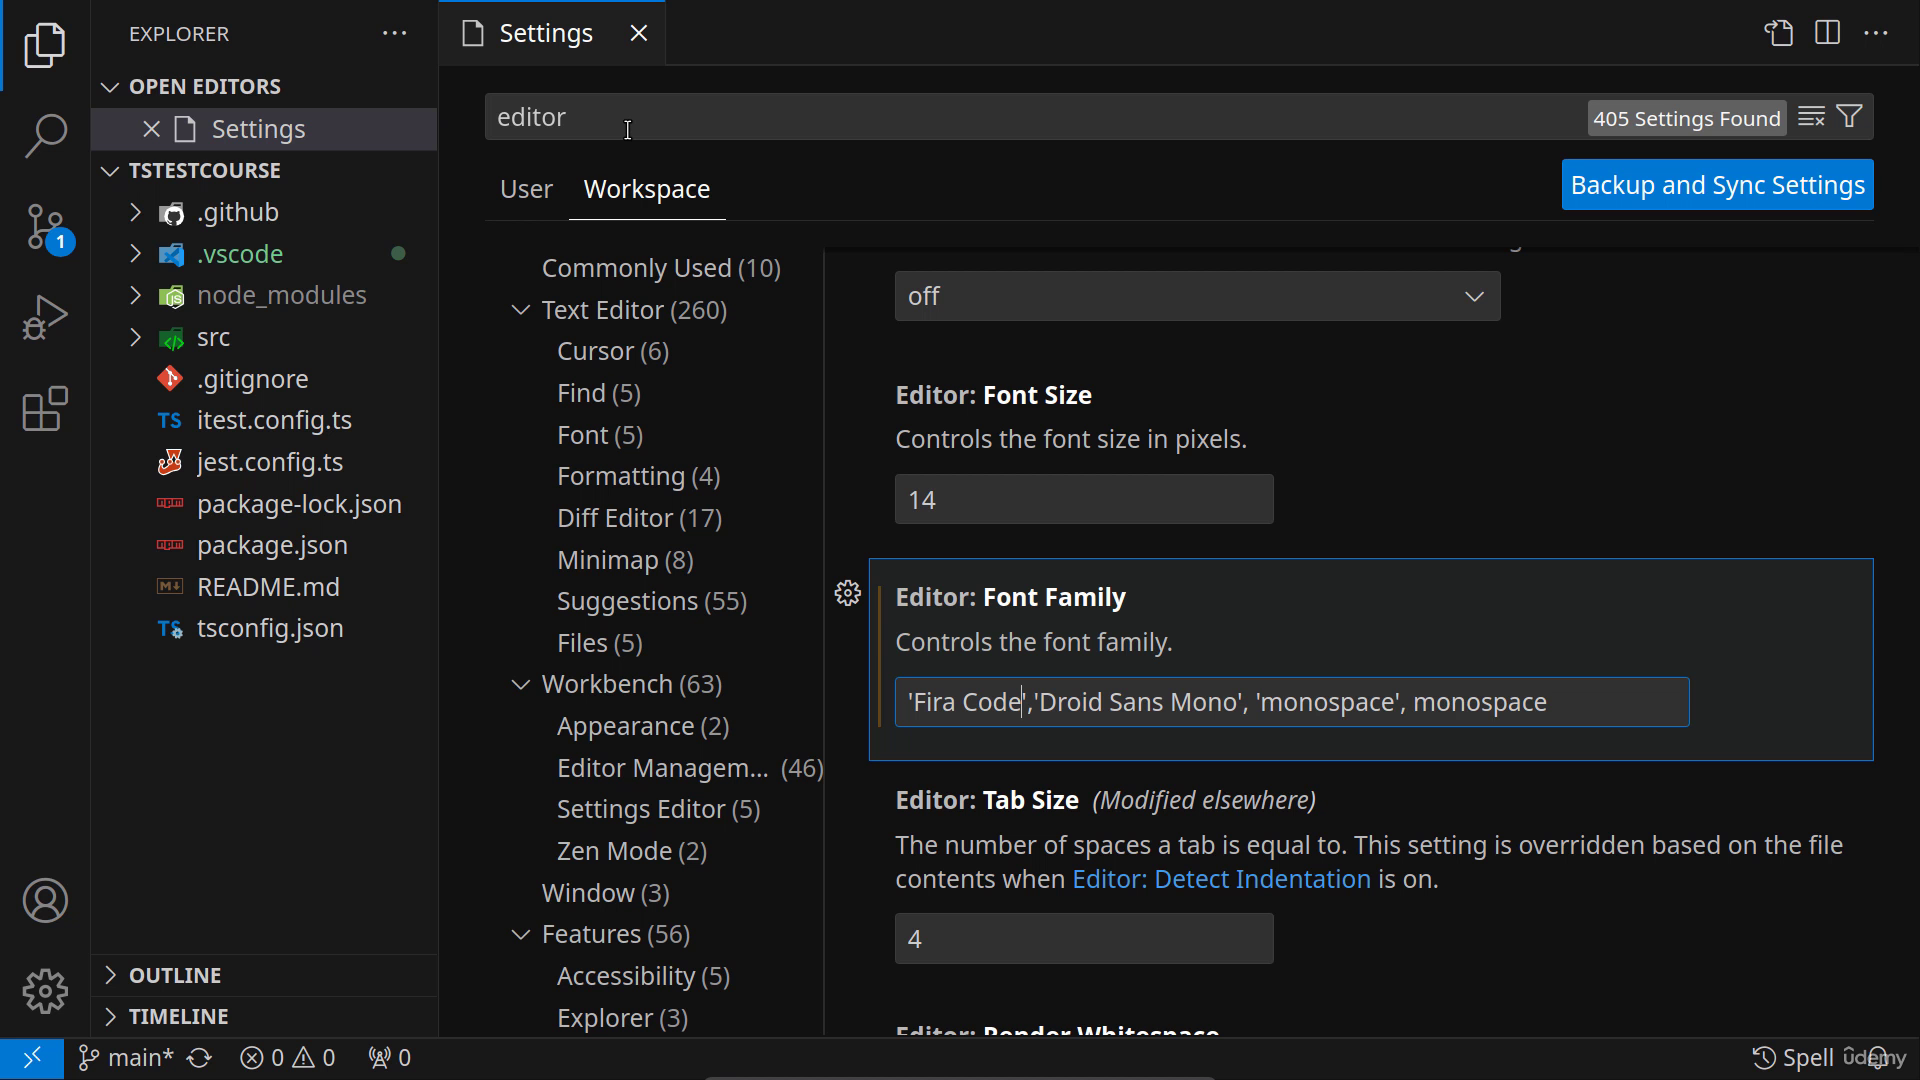Split the editor right

tap(1827, 33)
